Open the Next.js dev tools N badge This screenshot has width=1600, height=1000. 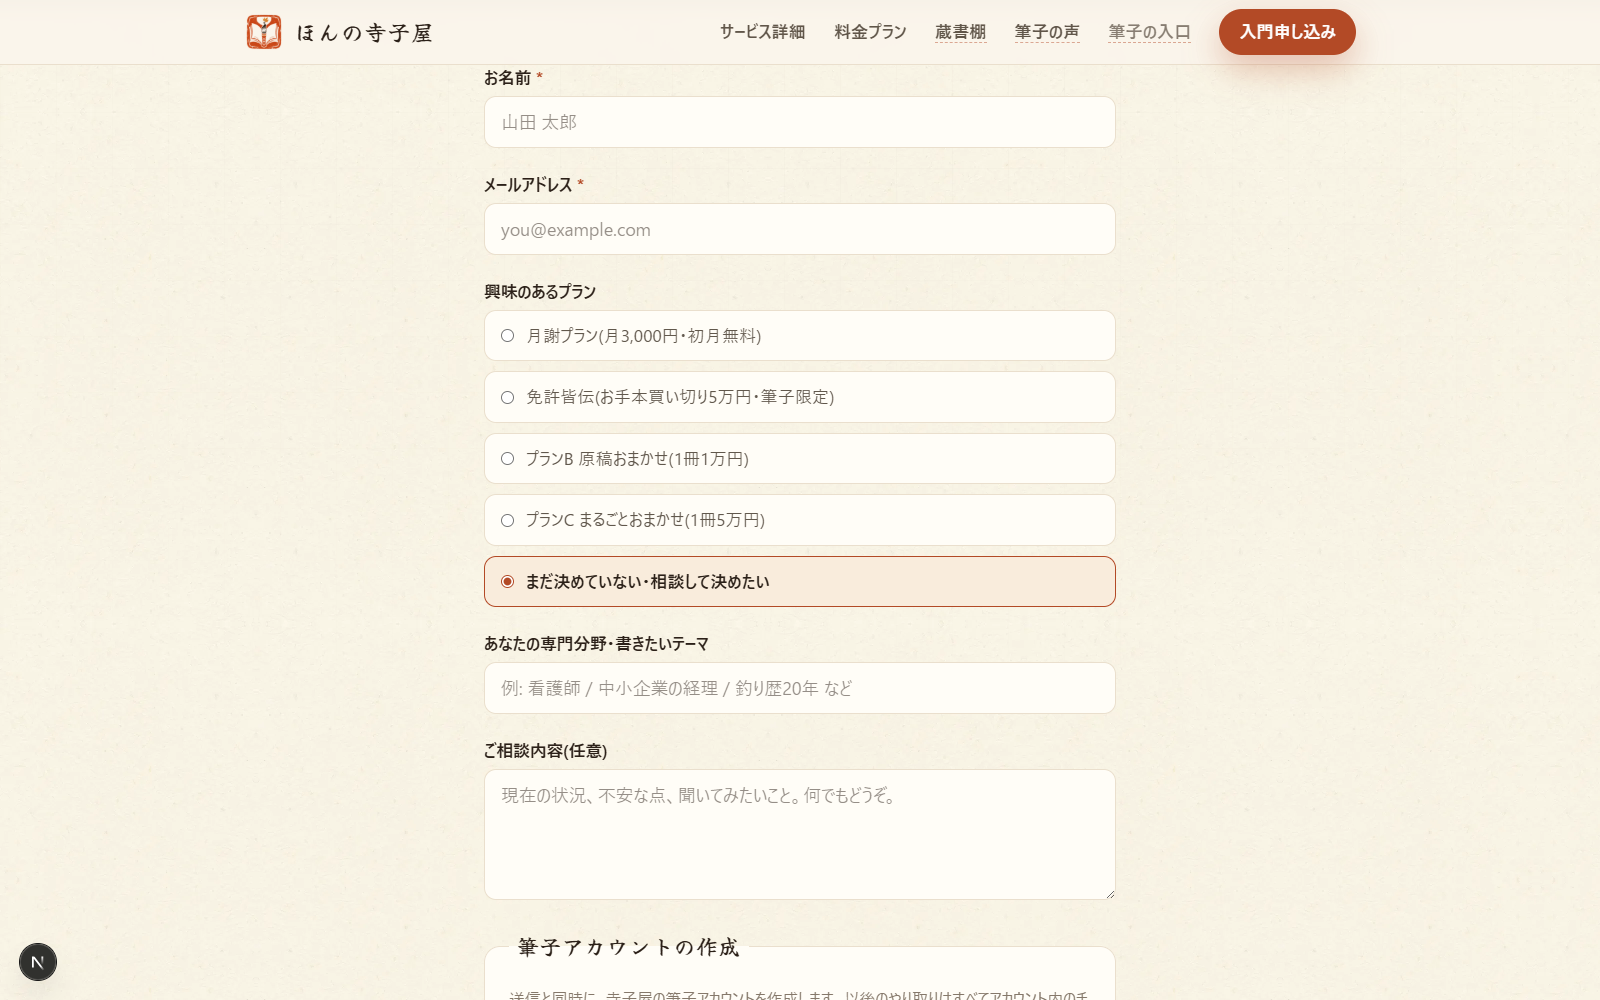point(38,962)
